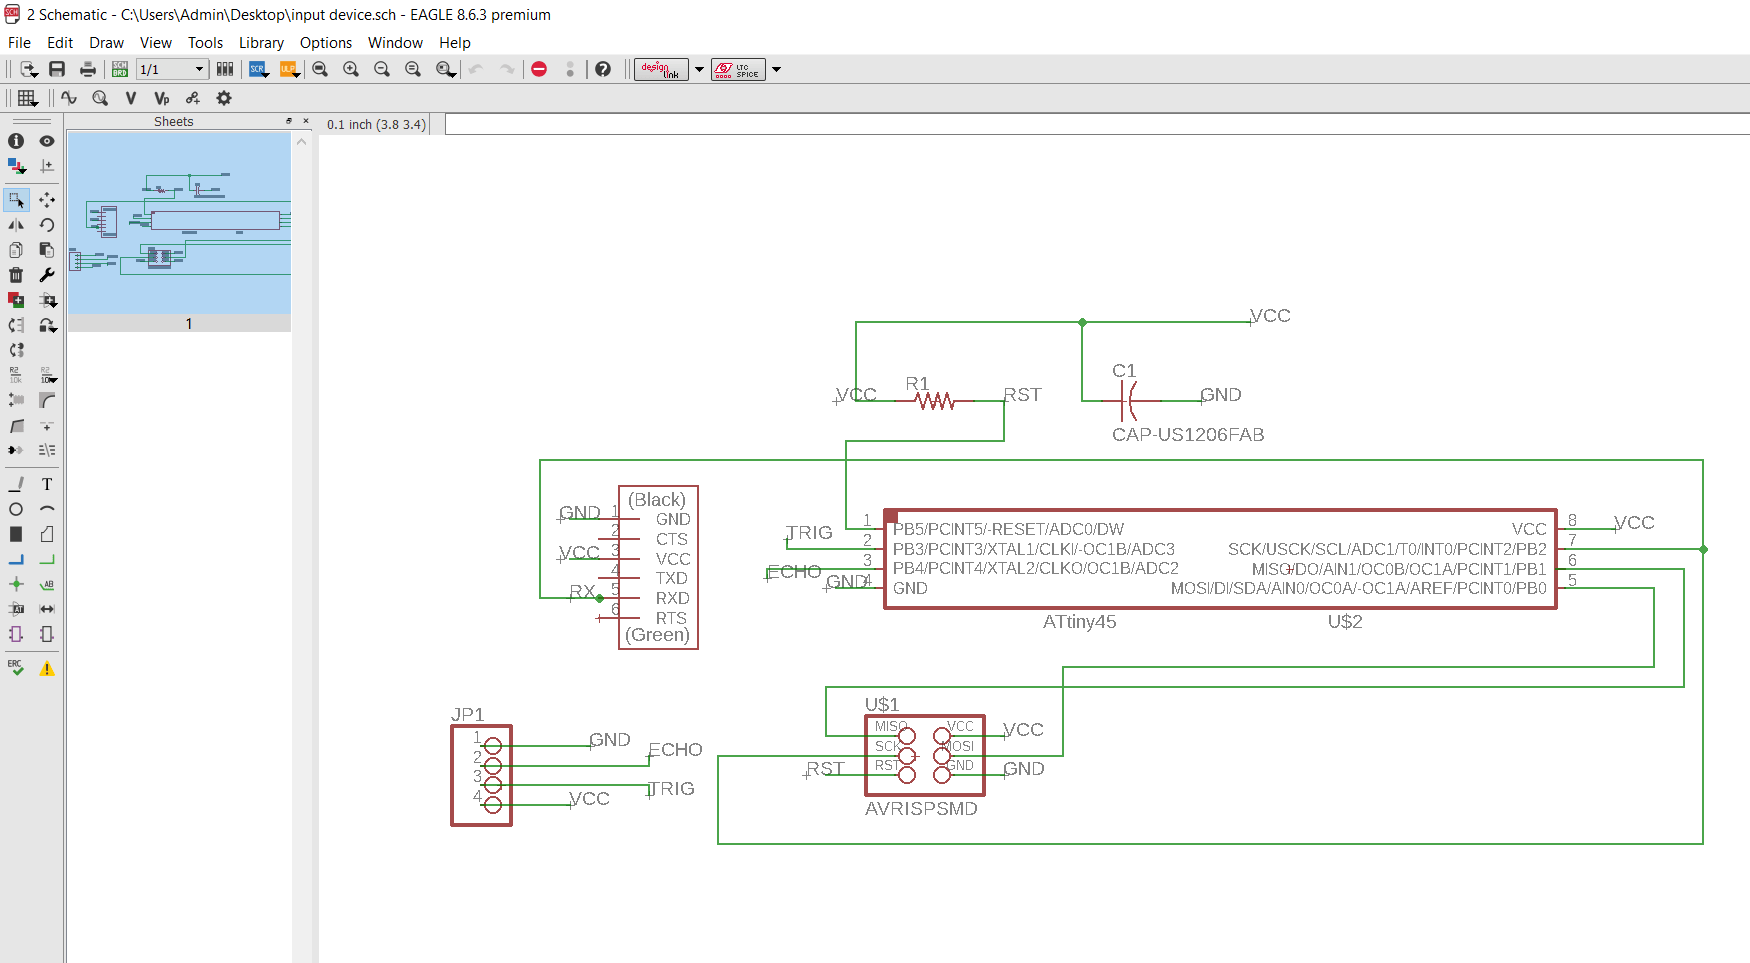Viewport: 1750px width, 963px height.
Task: Open the Open-file dropdown icon
Action: click(29, 69)
